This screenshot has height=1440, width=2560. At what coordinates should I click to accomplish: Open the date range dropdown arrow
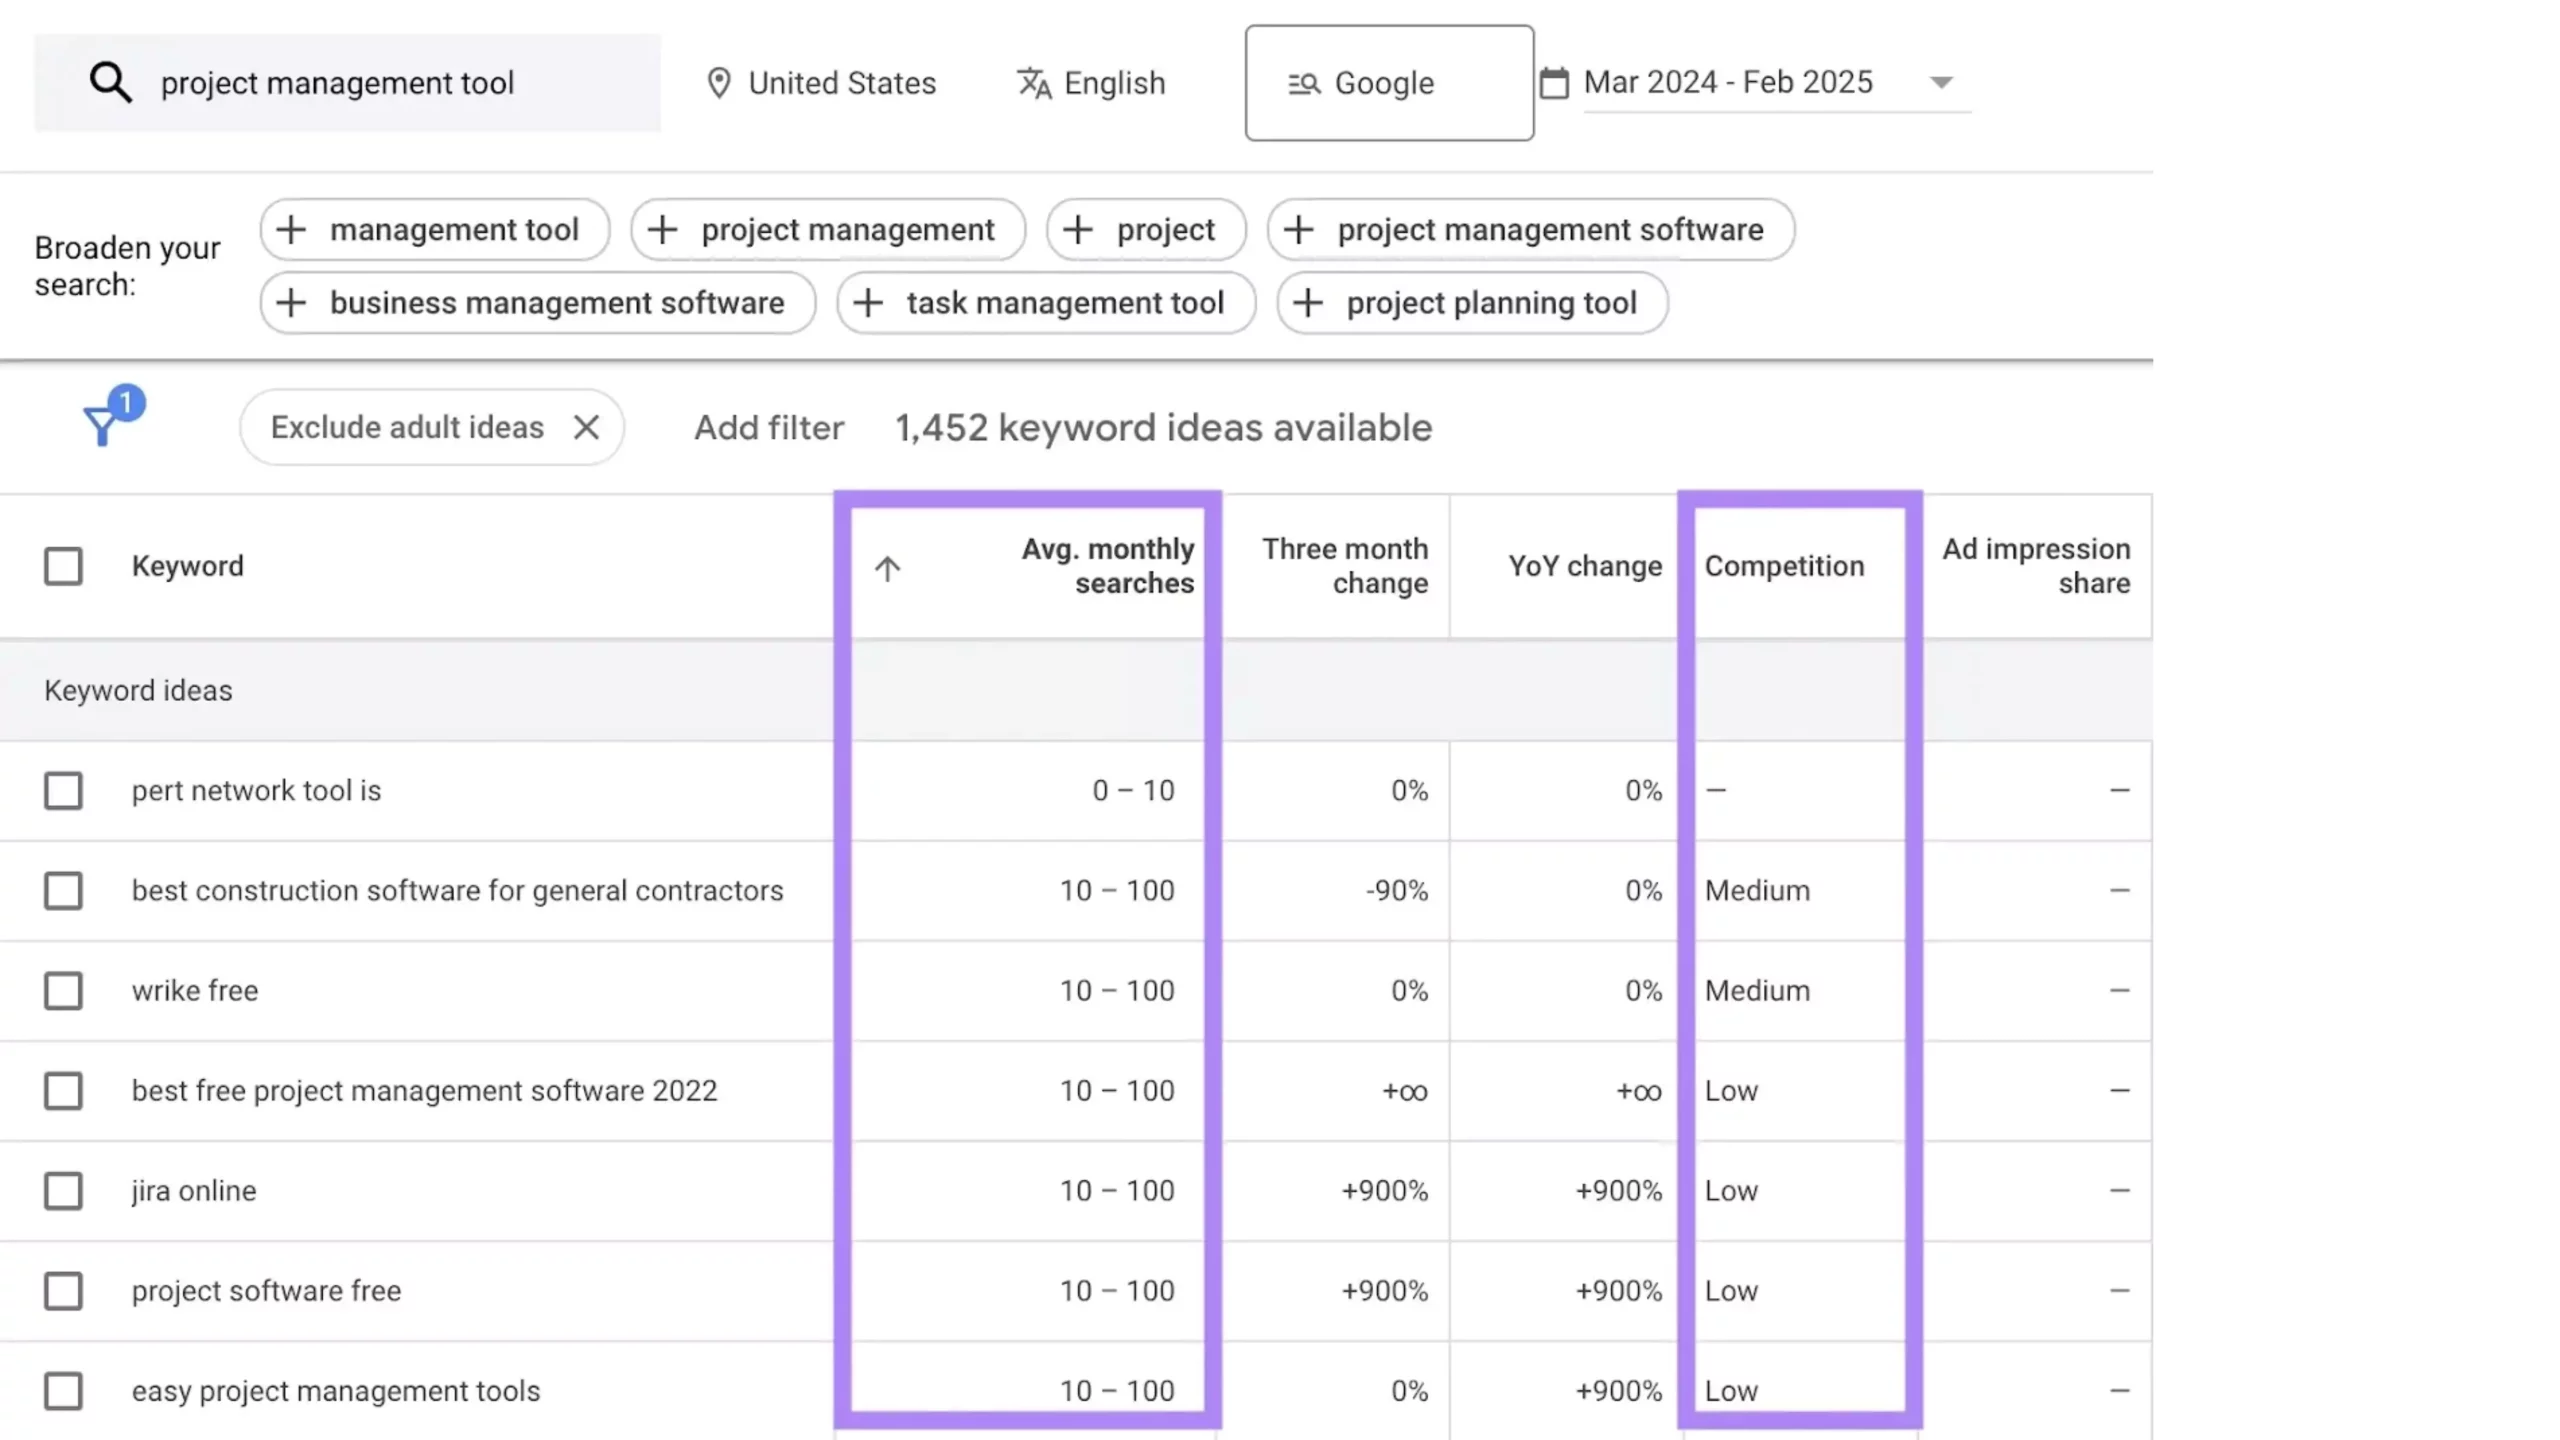(x=1941, y=83)
